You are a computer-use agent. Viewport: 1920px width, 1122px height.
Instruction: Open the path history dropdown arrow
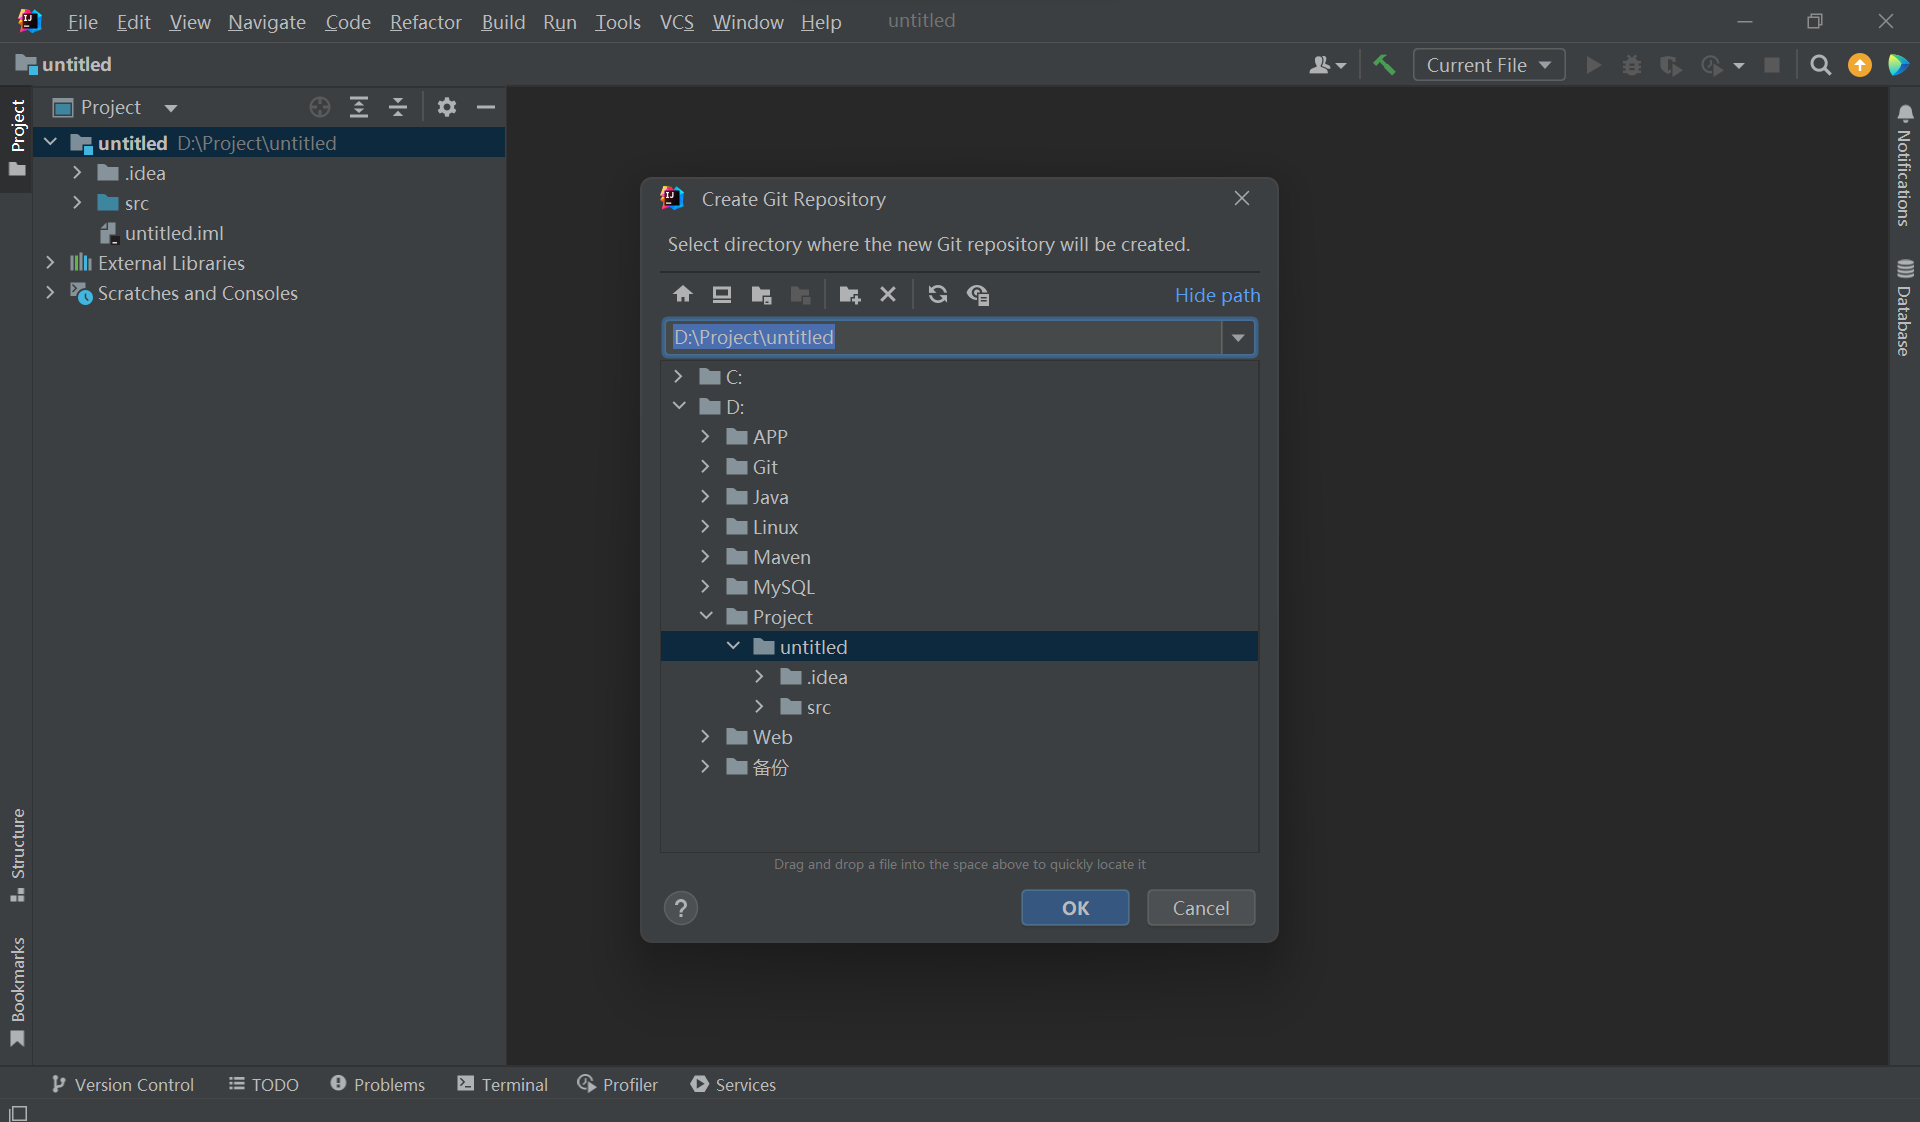coord(1238,338)
